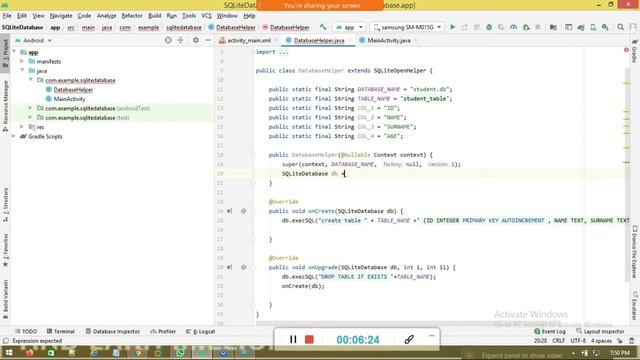Image resolution: width=640 pixels, height=360 pixels.
Task: Stop the screen recording
Action: click(x=309, y=339)
